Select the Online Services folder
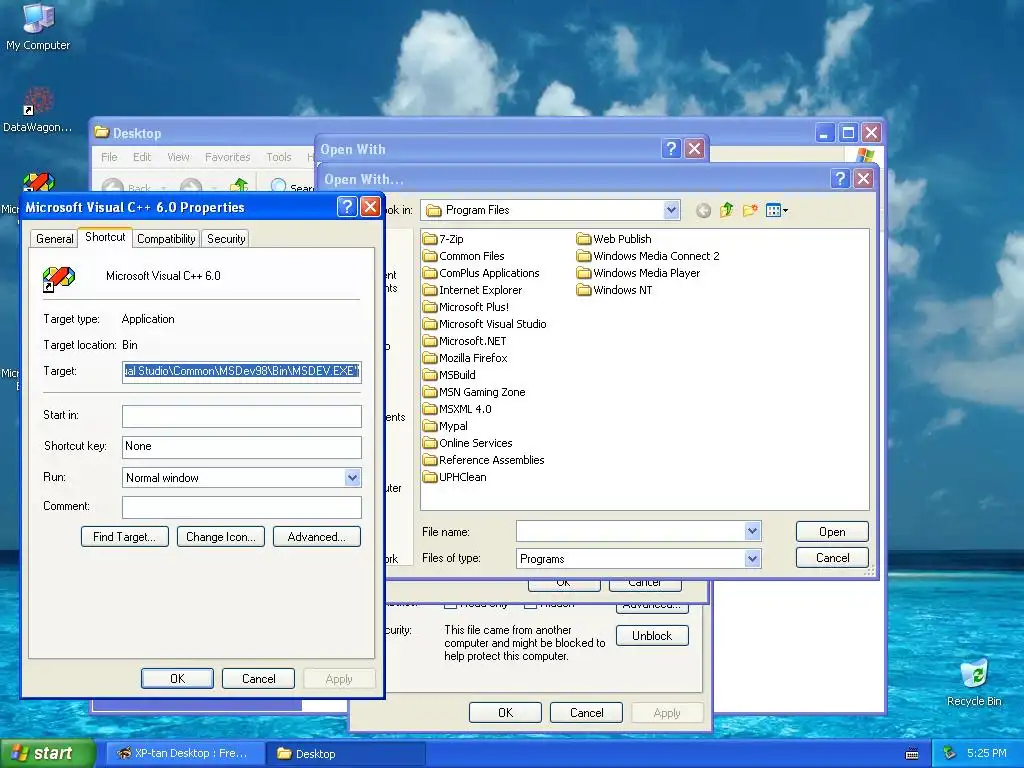This screenshot has width=1024, height=768. click(468, 443)
